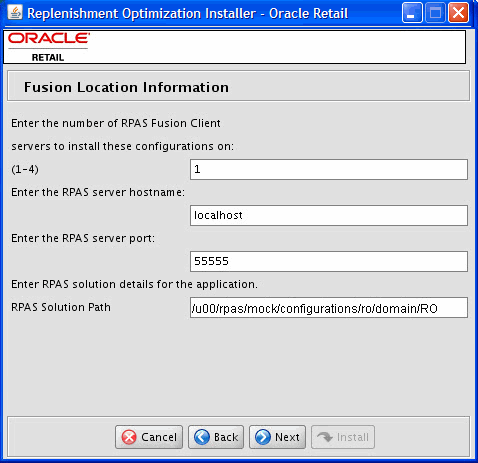Viewport: 478px width, 463px height.
Task: Click the Cancel button
Action: [x=149, y=437]
